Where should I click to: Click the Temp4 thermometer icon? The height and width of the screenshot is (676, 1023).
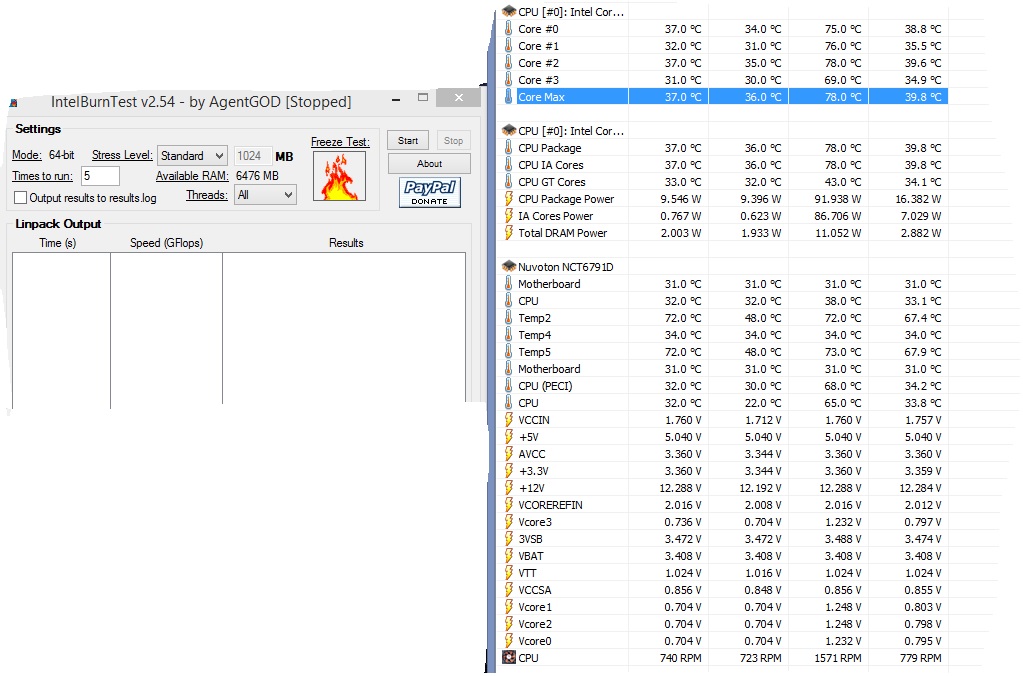[509, 334]
